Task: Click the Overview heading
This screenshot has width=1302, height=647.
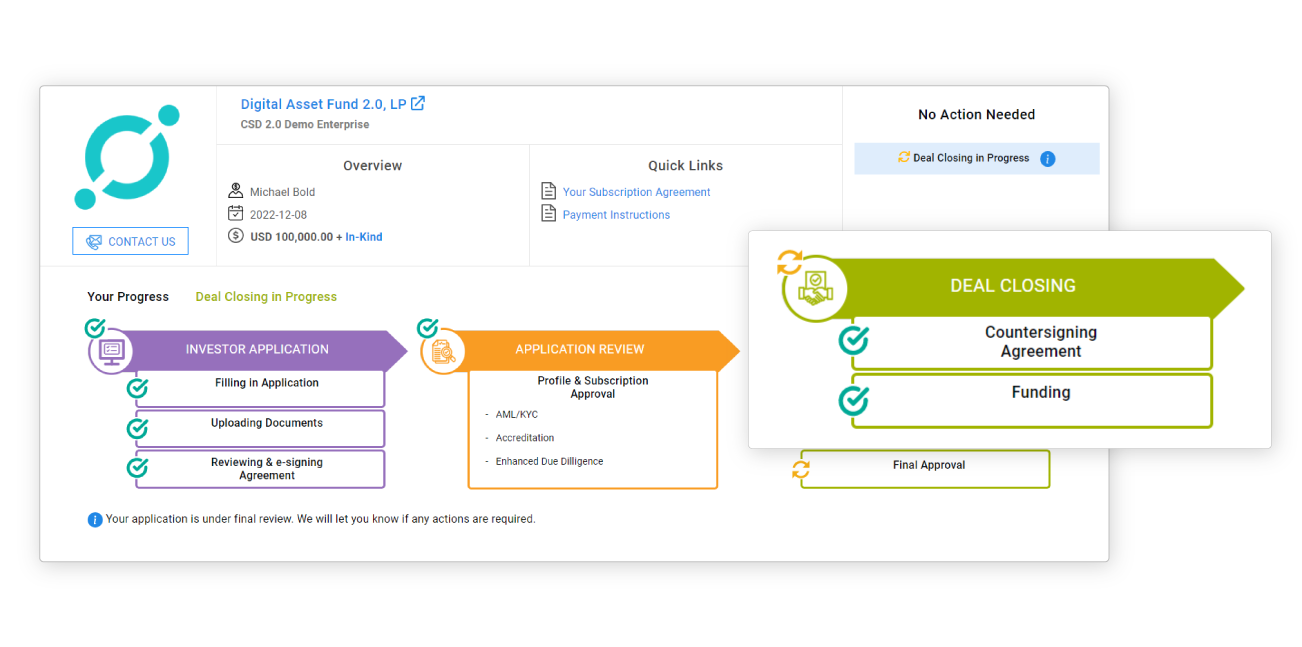Action: (373, 166)
